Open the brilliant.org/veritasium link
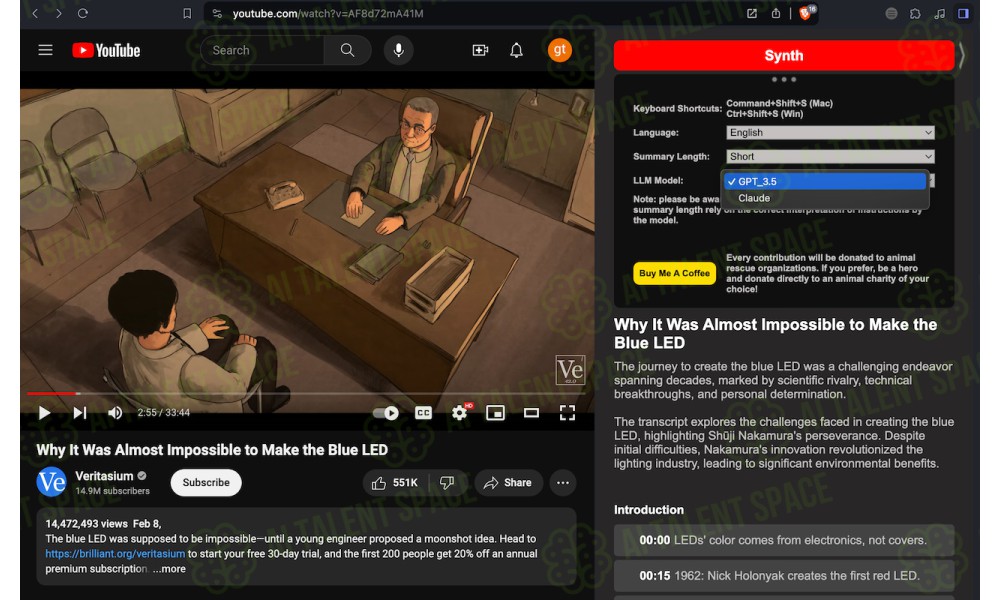Screen dimensions: 1000x600 (115, 553)
